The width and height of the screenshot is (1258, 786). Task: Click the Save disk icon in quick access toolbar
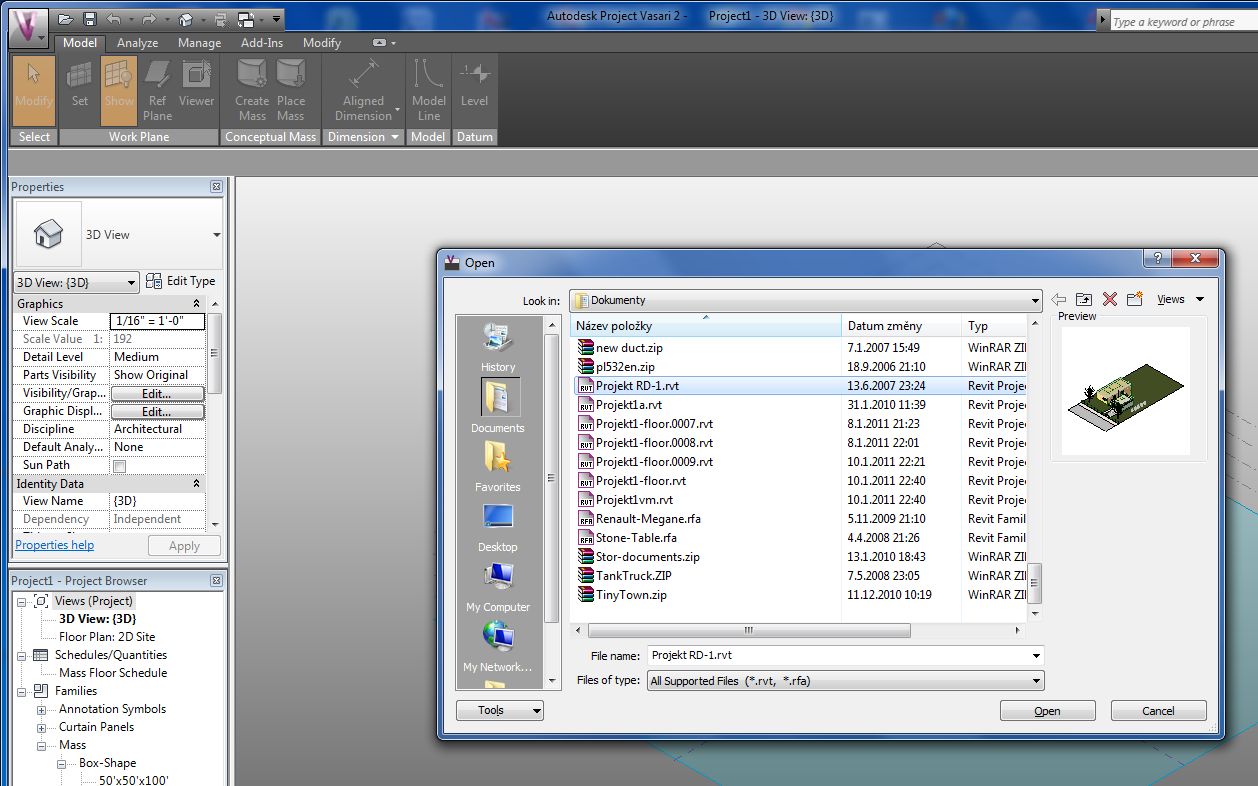coord(89,19)
